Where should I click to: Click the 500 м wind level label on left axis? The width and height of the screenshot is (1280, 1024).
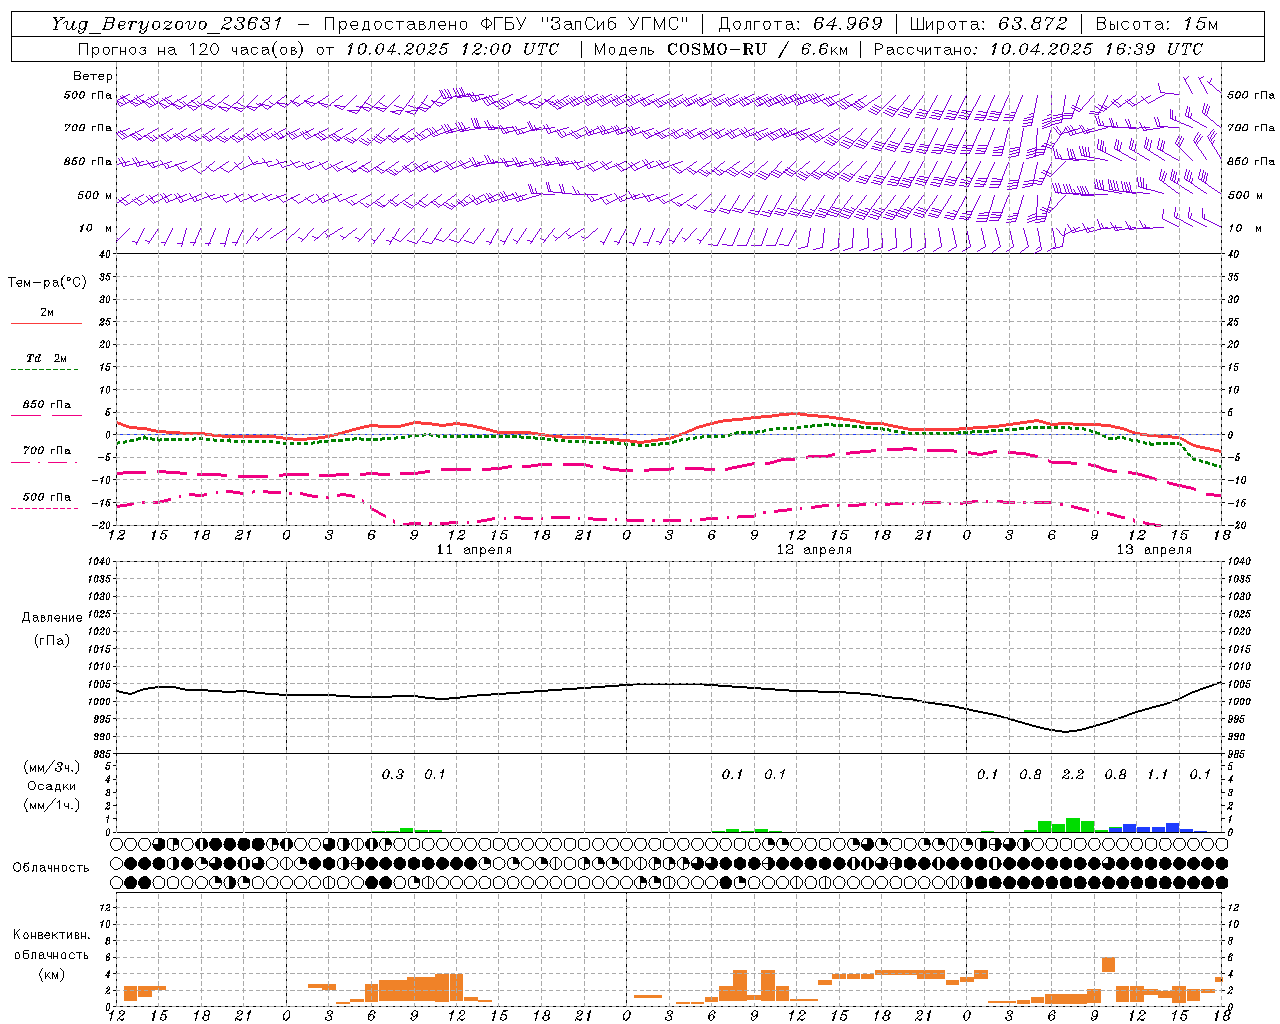tap(95, 195)
